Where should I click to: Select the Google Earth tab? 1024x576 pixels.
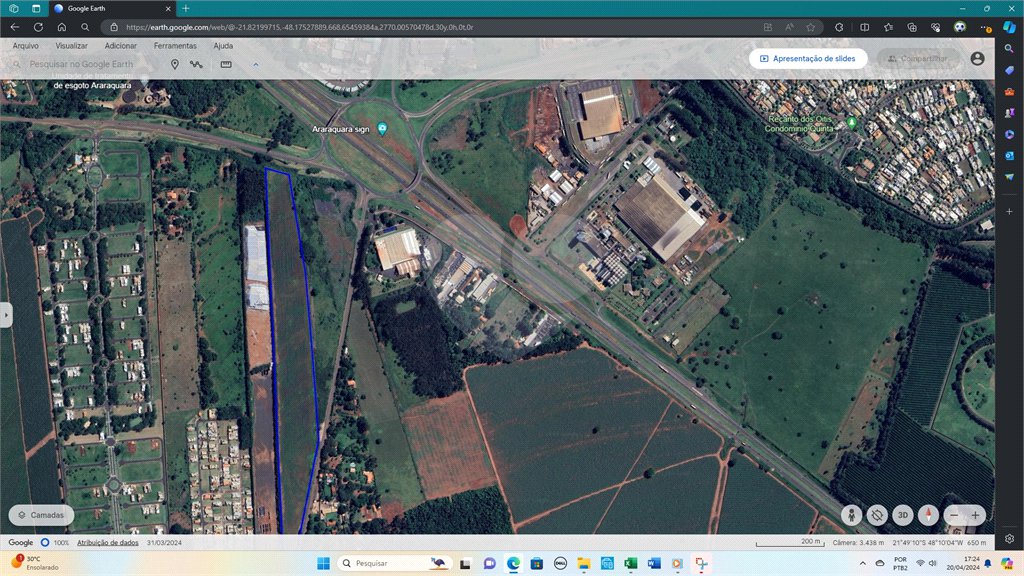[x=112, y=8]
